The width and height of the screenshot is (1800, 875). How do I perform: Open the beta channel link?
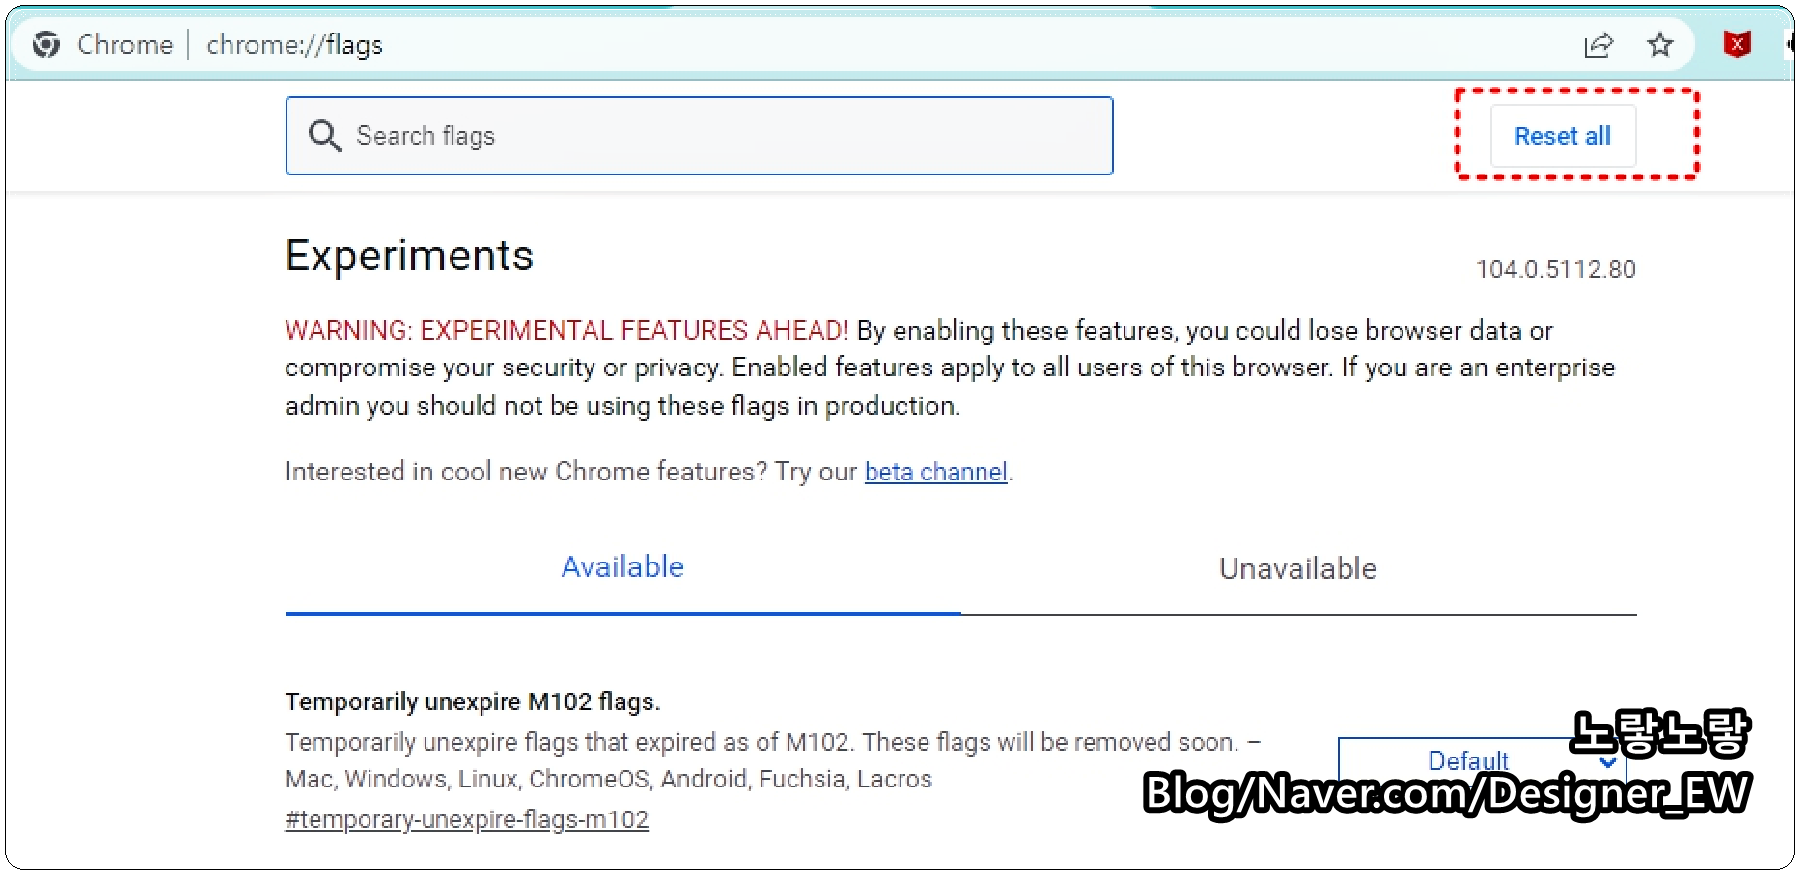coord(936,471)
